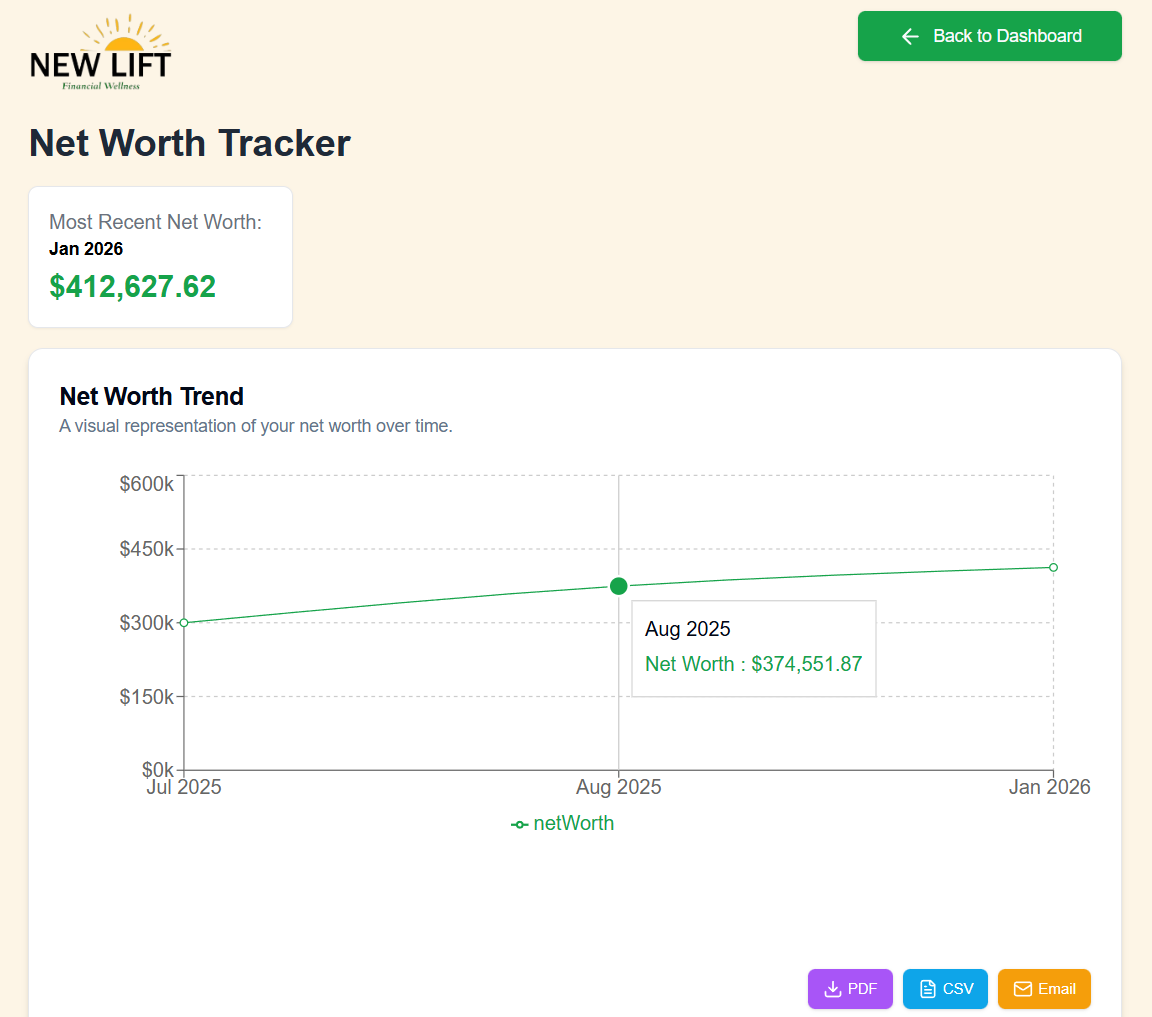Image resolution: width=1152 pixels, height=1017 pixels.
Task: Toggle the Jul 2025 starting data point
Action: [183, 622]
